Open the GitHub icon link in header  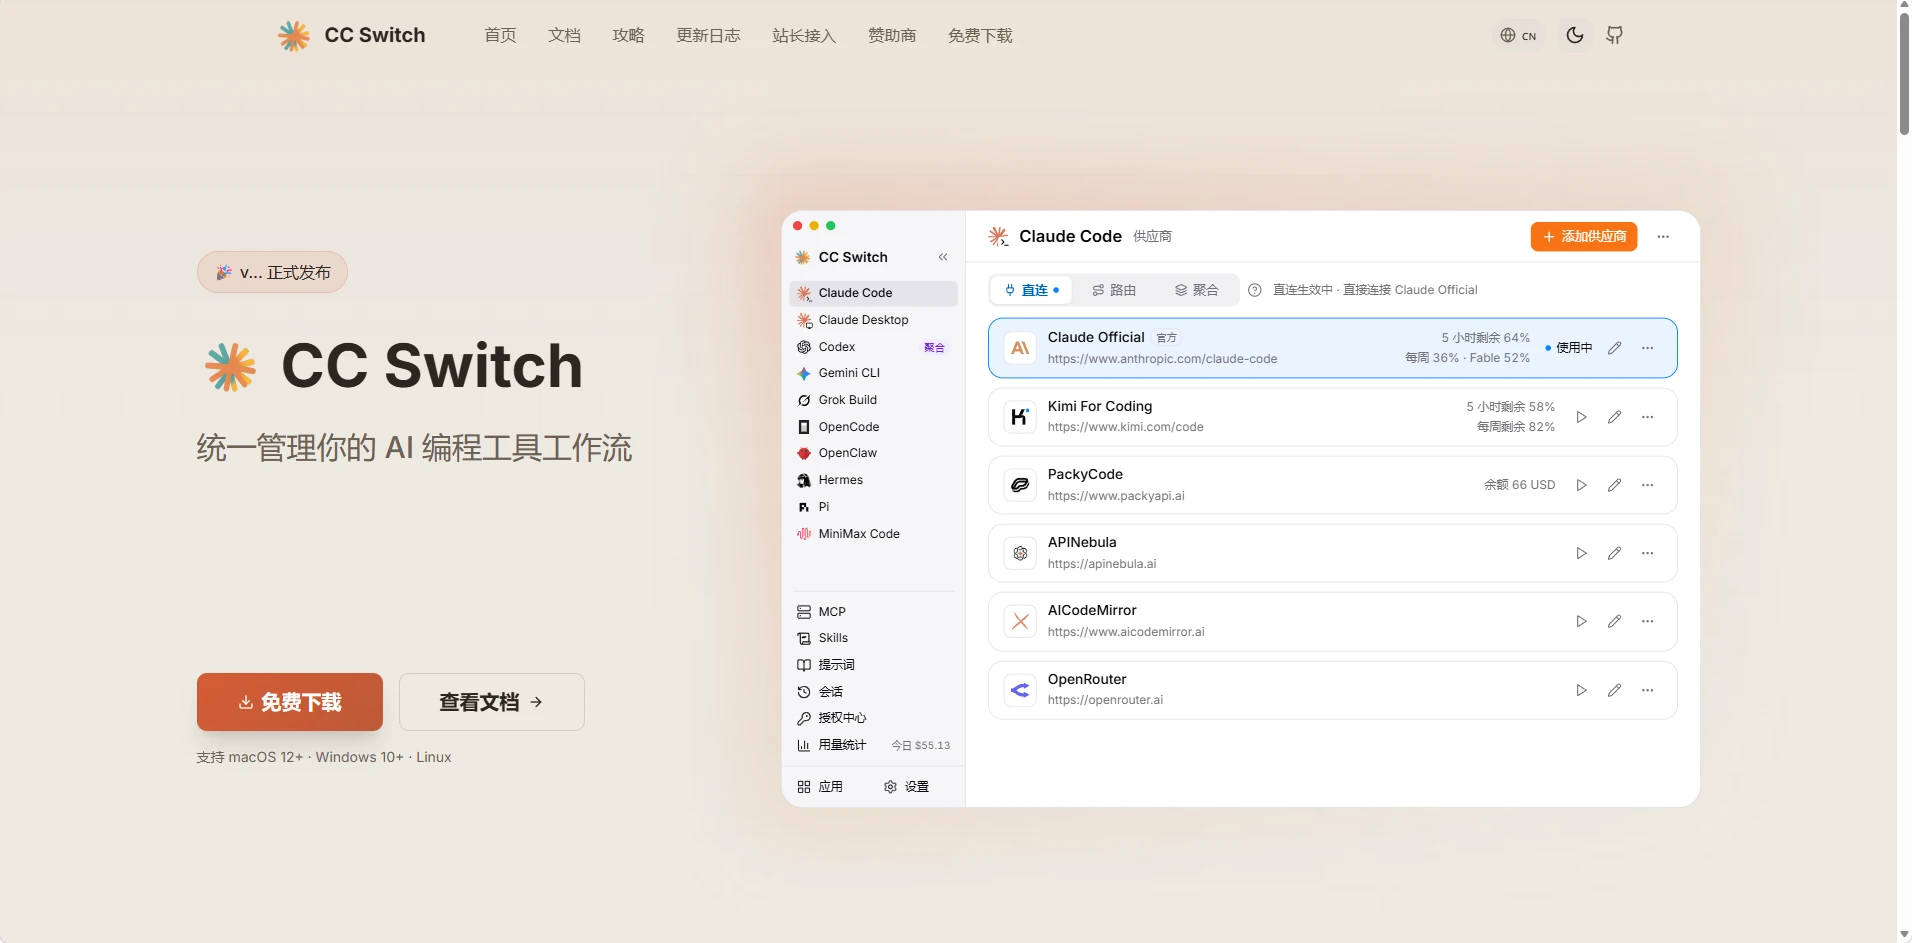[x=1614, y=35]
